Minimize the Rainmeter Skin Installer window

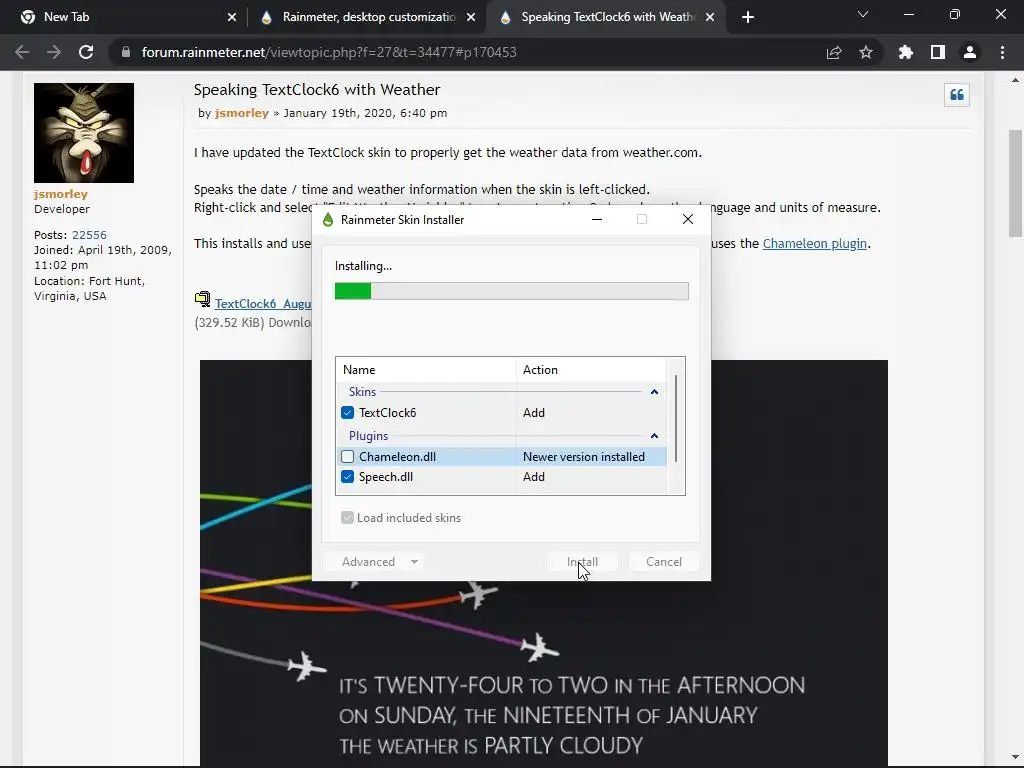click(596, 219)
